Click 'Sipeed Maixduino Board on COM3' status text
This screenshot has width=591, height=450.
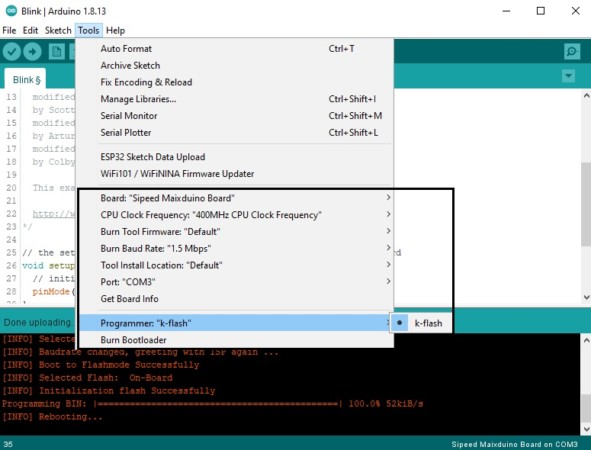[514, 444]
